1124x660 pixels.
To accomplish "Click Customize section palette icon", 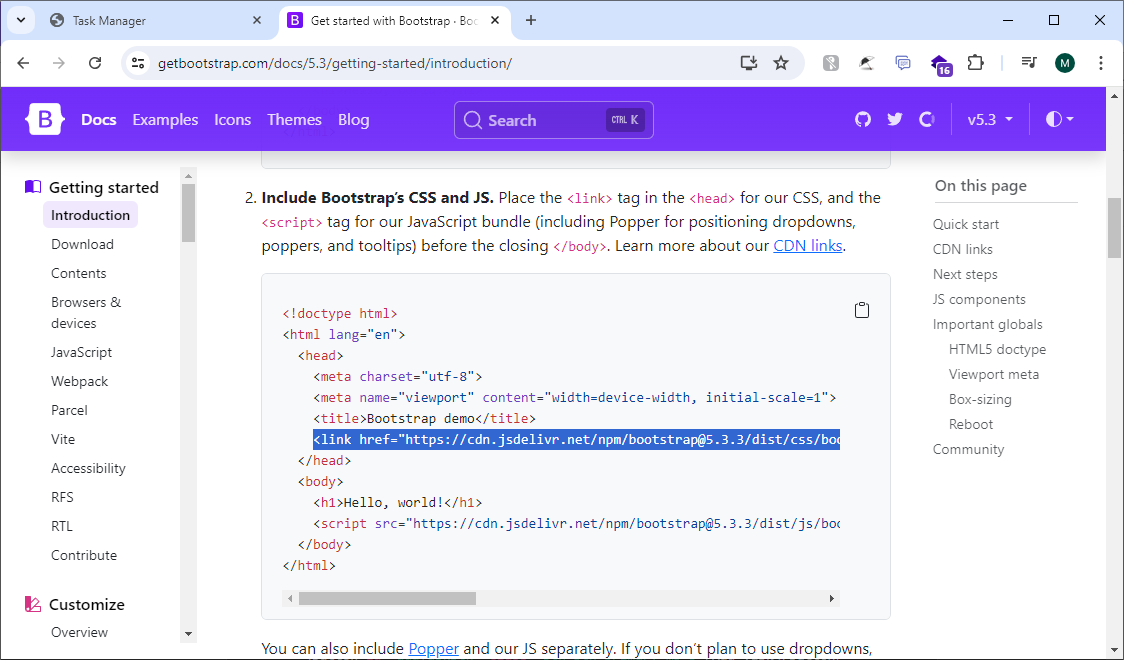I will click(33, 604).
